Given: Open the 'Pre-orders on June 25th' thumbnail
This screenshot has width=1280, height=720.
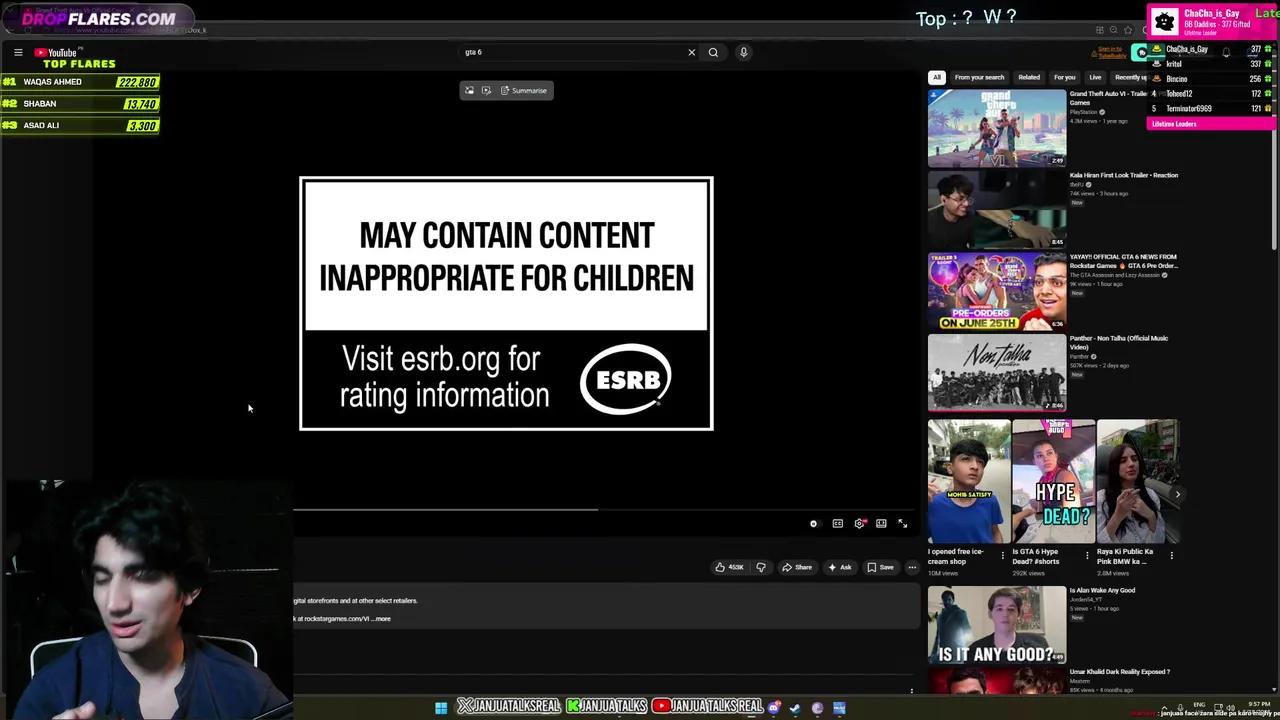Looking at the screenshot, I should click(x=997, y=291).
